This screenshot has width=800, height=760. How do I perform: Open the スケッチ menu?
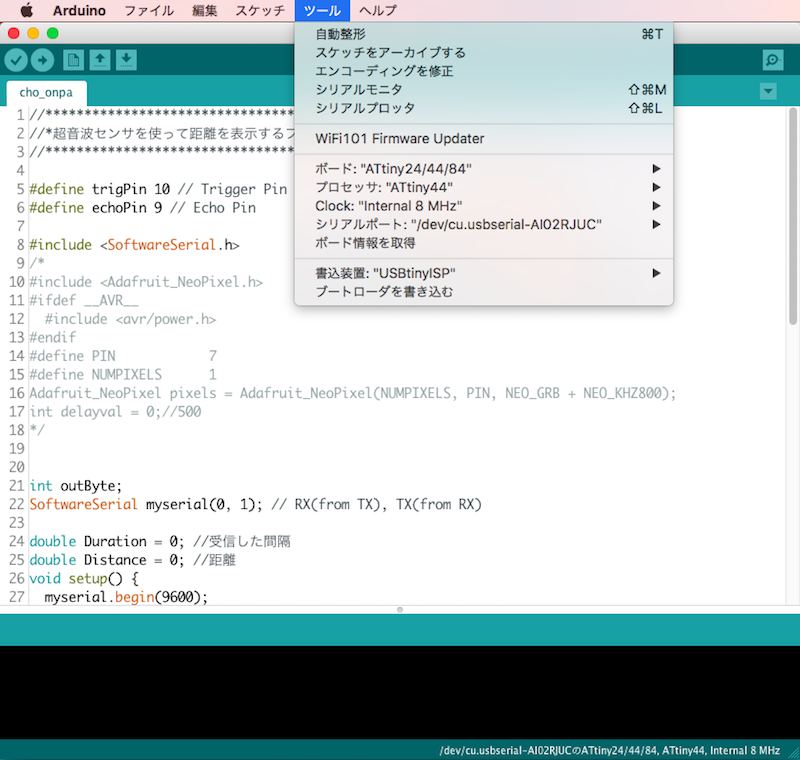pos(260,10)
